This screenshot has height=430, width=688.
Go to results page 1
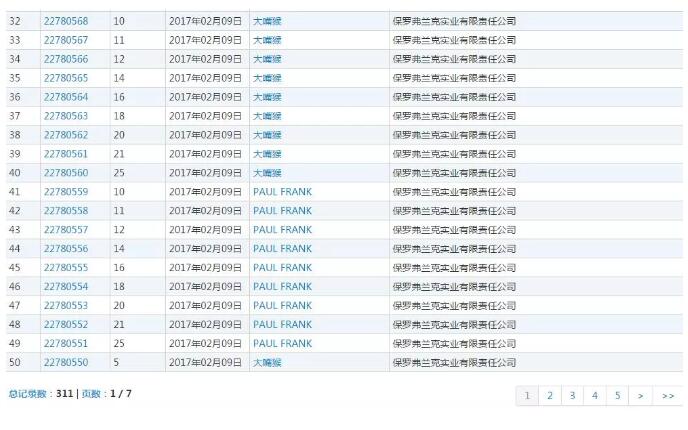527,396
